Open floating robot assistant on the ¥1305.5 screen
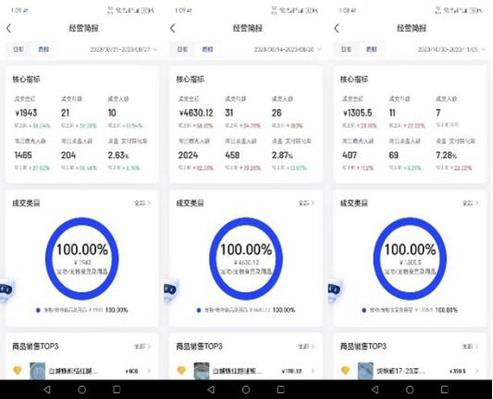The width and height of the screenshot is (493, 399). tap(335, 290)
